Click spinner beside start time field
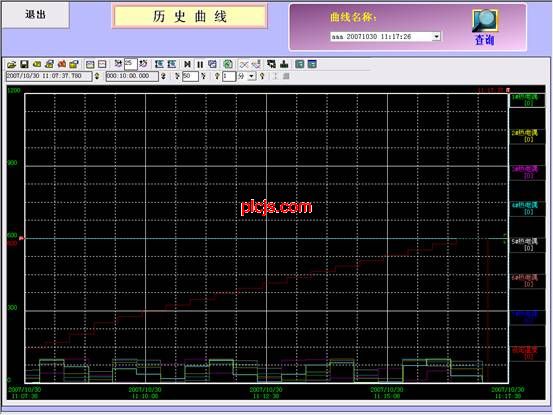553x415 pixels. [x=97, y=76]
